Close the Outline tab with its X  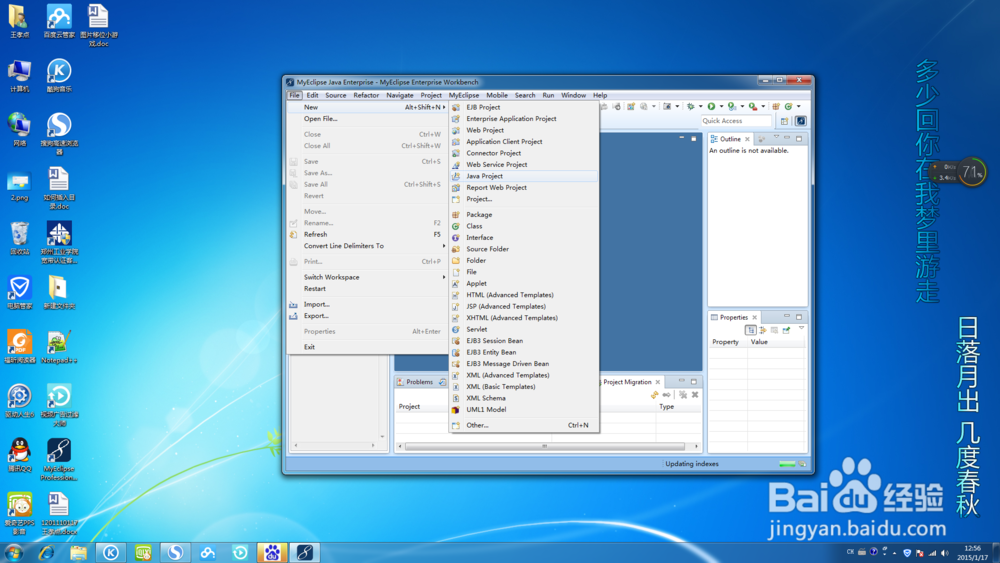click(747, 139)
